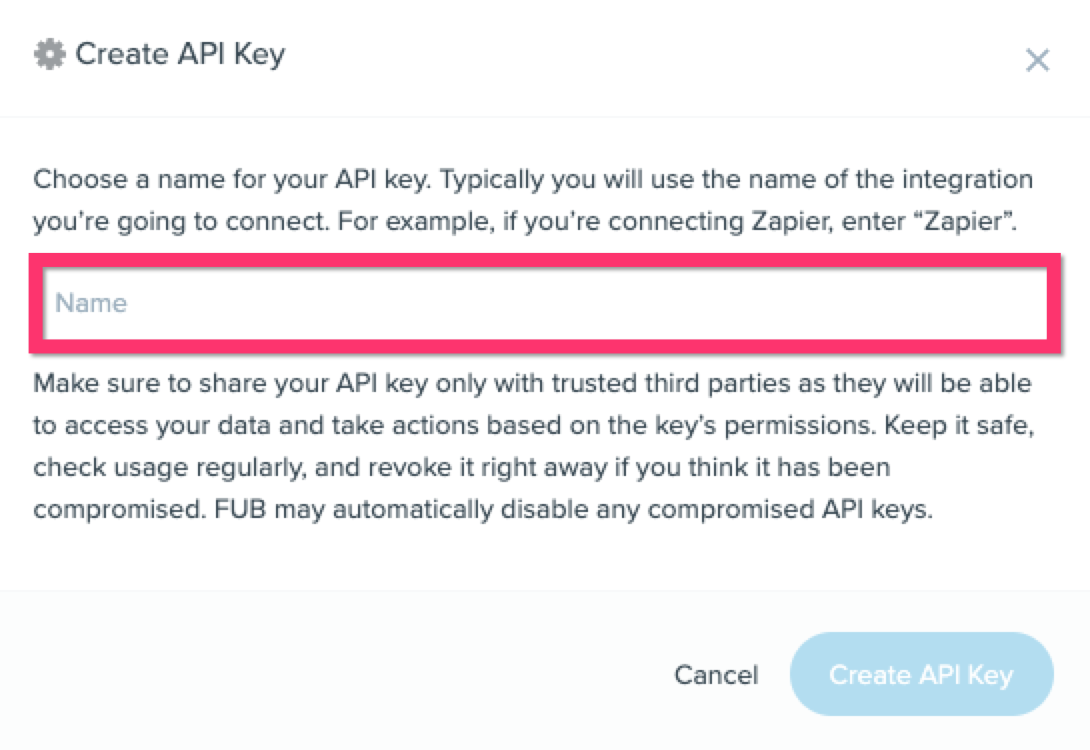The image size is (1090, 750).
Task: Click the gear icon beside the dialog title
Action: pos(49,54)
